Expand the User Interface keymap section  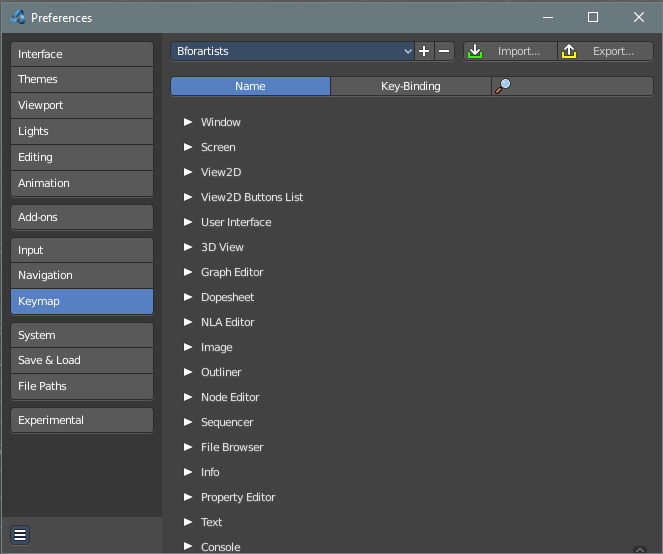[x=188, y=222]
